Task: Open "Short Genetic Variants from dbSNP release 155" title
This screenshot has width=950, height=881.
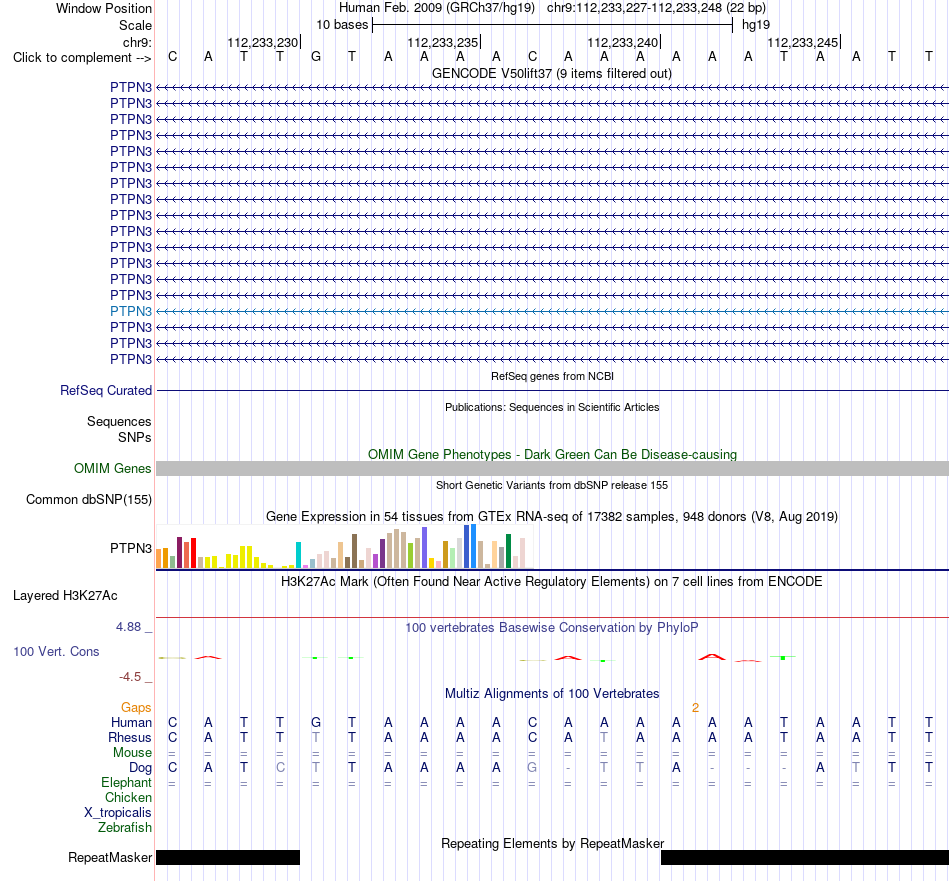Action: pyautogui.click(x=552, y=485)
